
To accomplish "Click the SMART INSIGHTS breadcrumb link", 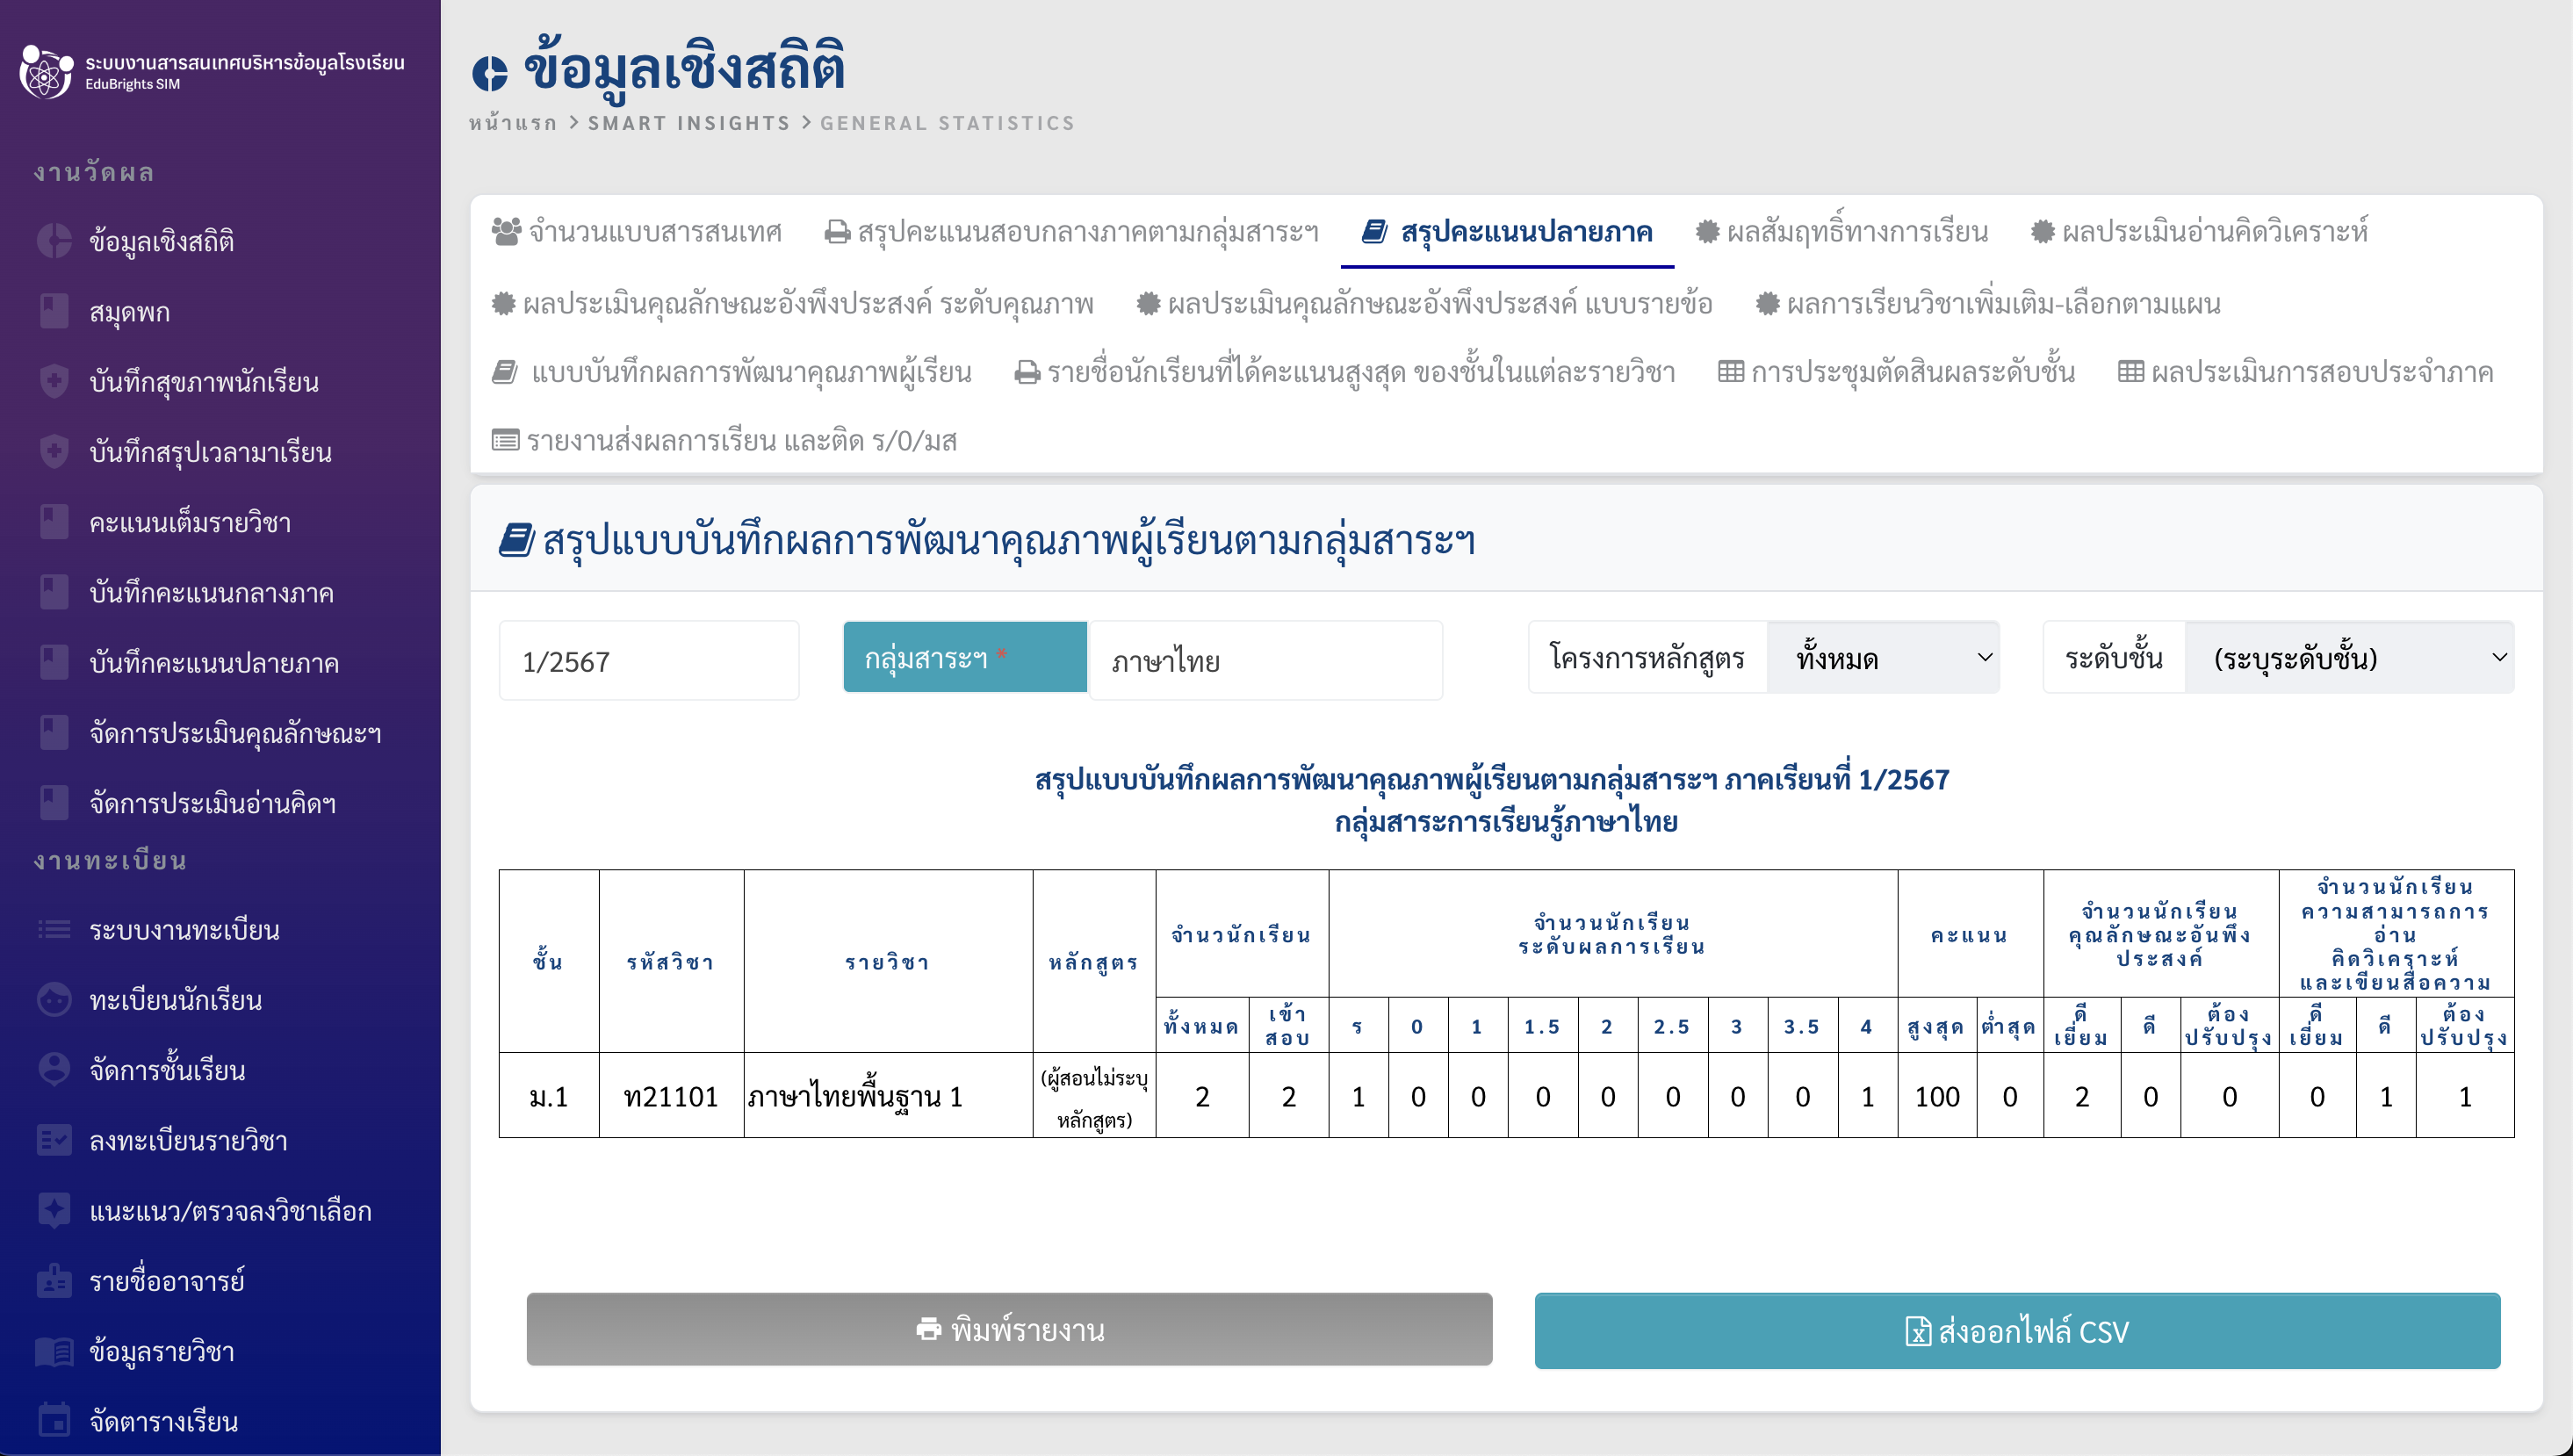I will [x=688, y=123].
